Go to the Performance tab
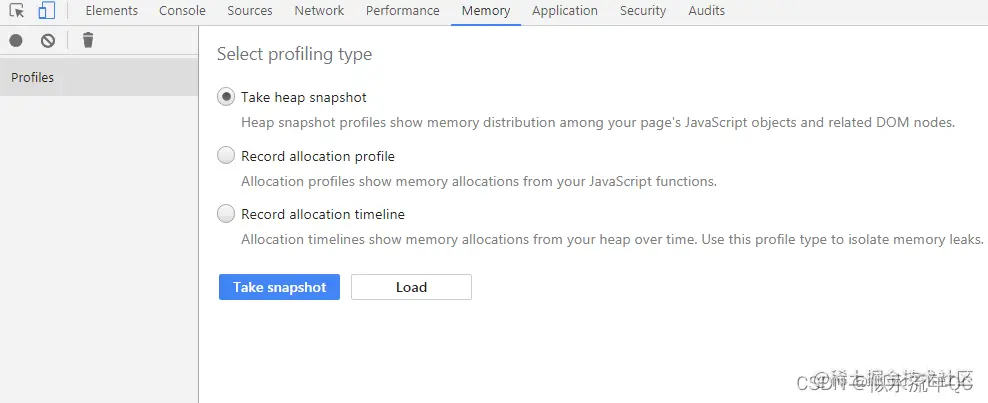Screen dimensions: 988x403 point(403,11)
